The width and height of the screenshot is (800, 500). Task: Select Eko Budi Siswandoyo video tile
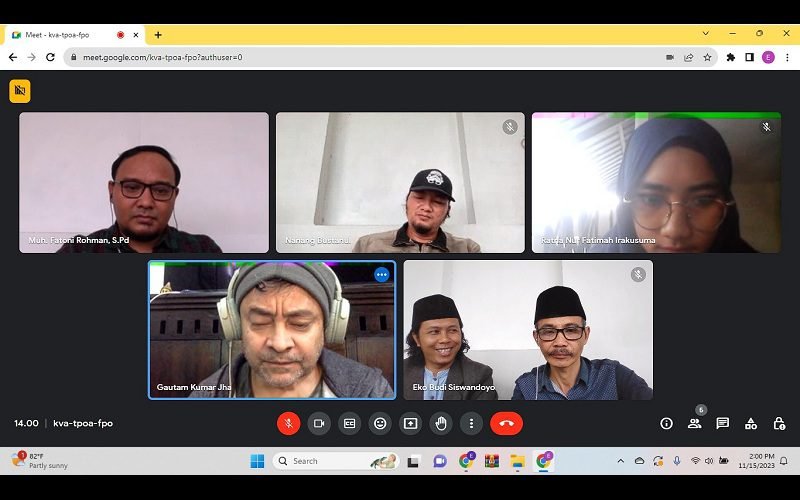coord(528,330)
